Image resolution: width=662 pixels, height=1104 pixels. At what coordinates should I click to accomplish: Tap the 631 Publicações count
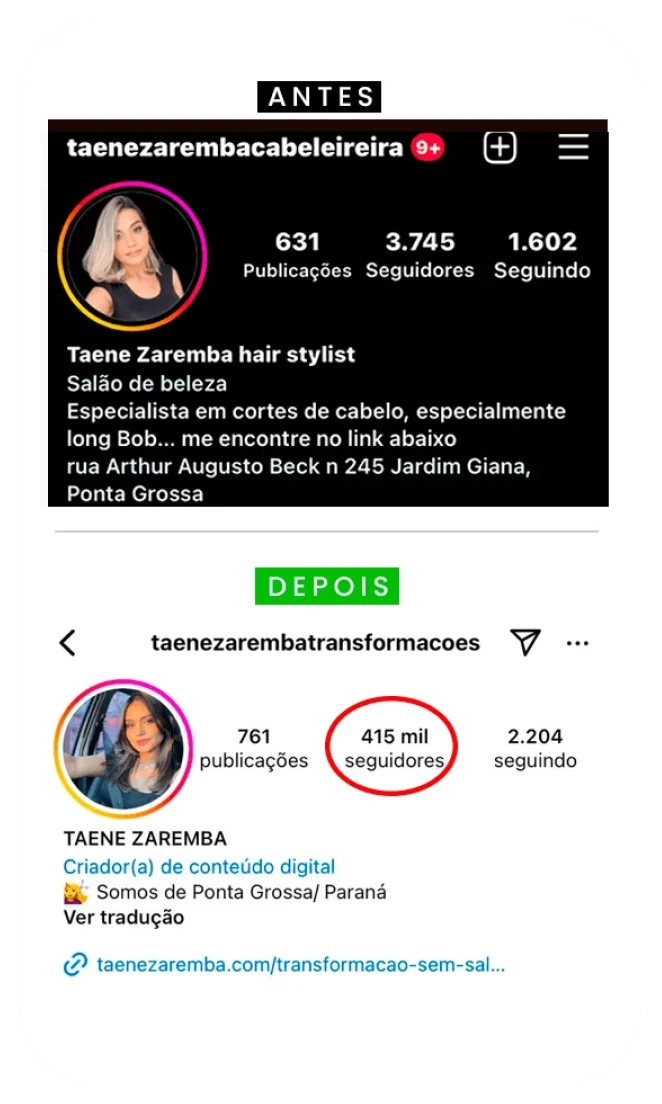pos(297,255)
